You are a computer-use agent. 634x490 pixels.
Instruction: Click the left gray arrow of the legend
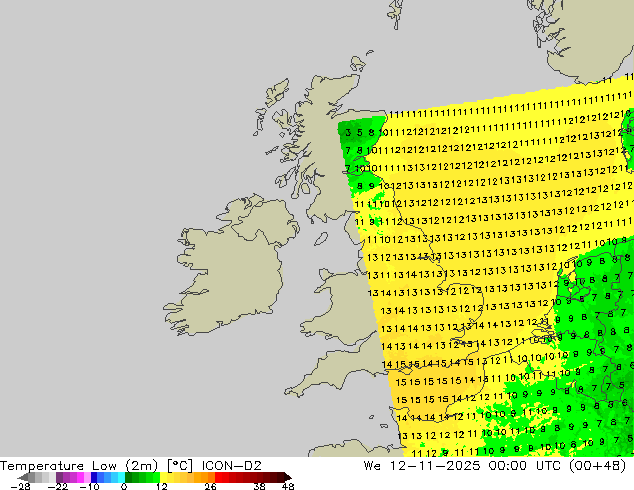(23, 477)
